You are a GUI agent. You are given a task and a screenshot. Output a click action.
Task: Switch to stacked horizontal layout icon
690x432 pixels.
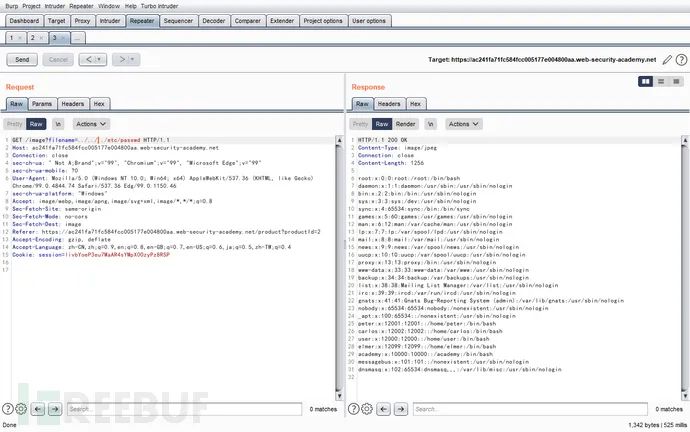[x=661, y=81]
